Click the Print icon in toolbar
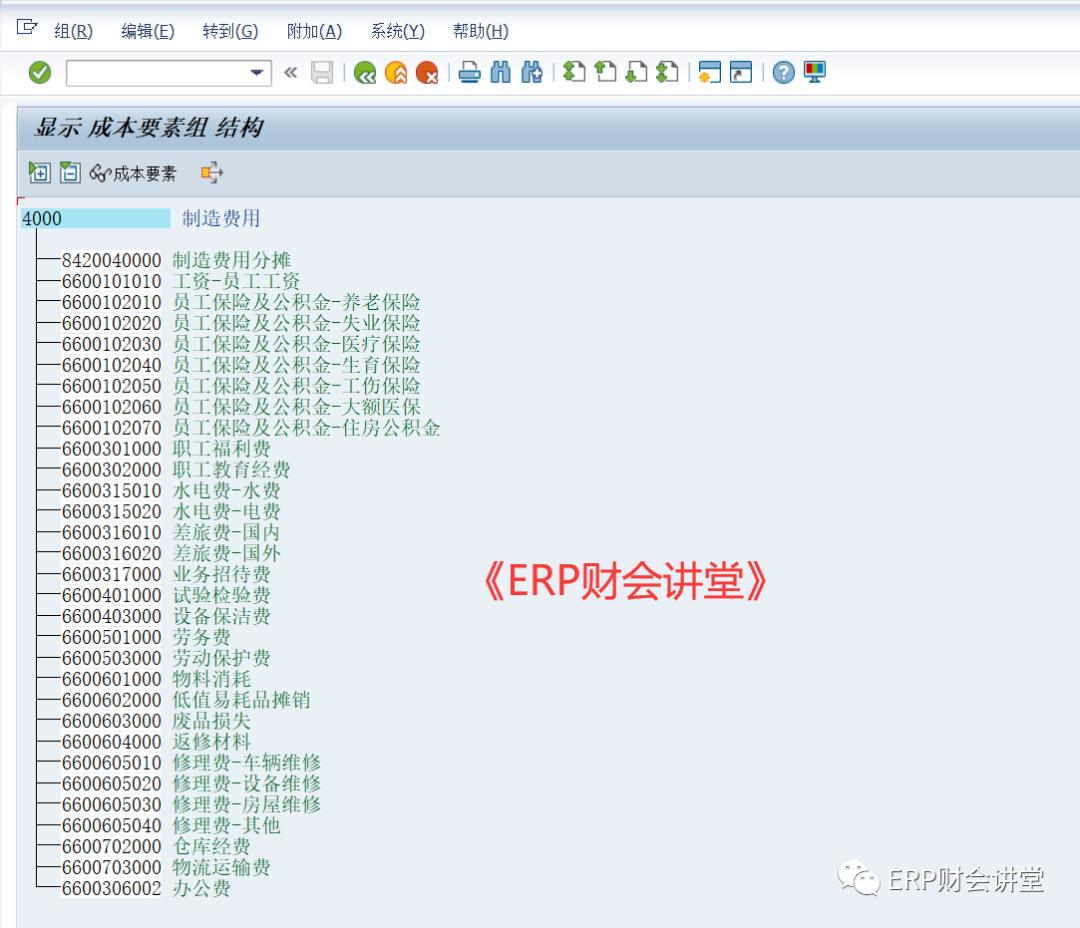 click(470, 73)
